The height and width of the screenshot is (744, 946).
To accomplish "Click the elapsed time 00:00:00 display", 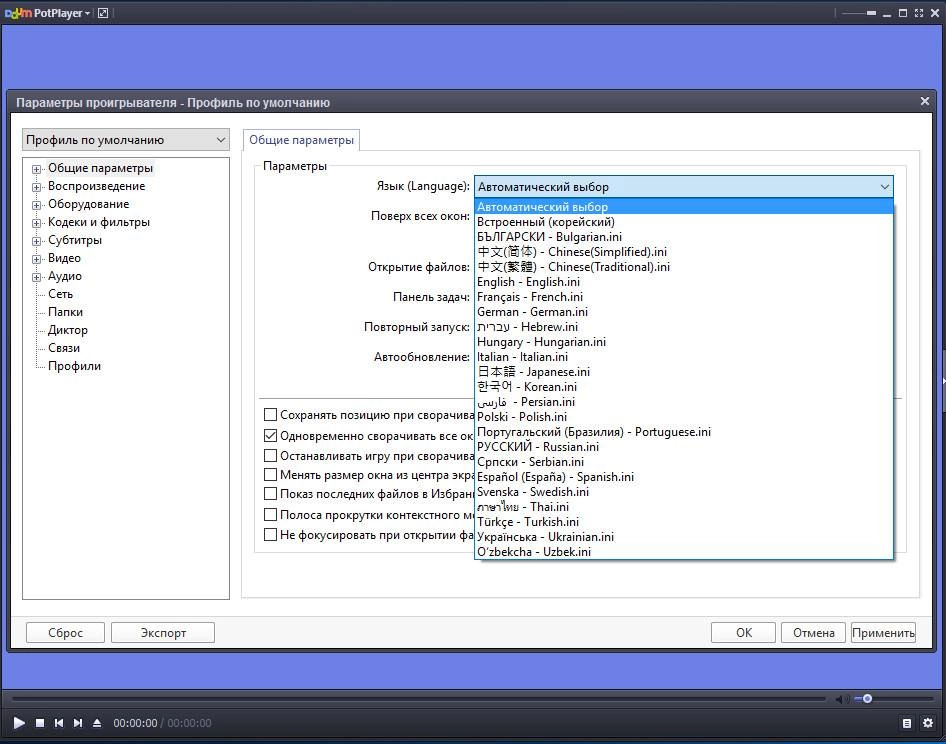I will coord(135,723).
